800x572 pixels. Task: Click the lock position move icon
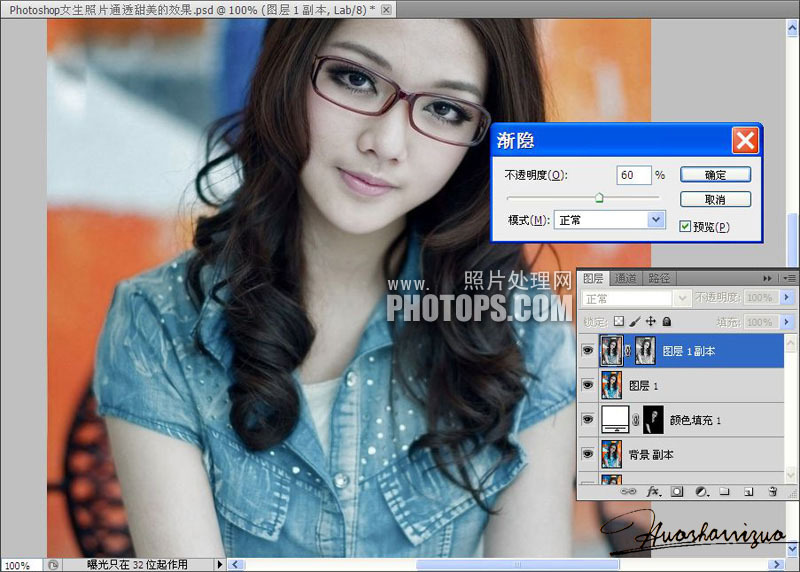[x=651, y=321]
